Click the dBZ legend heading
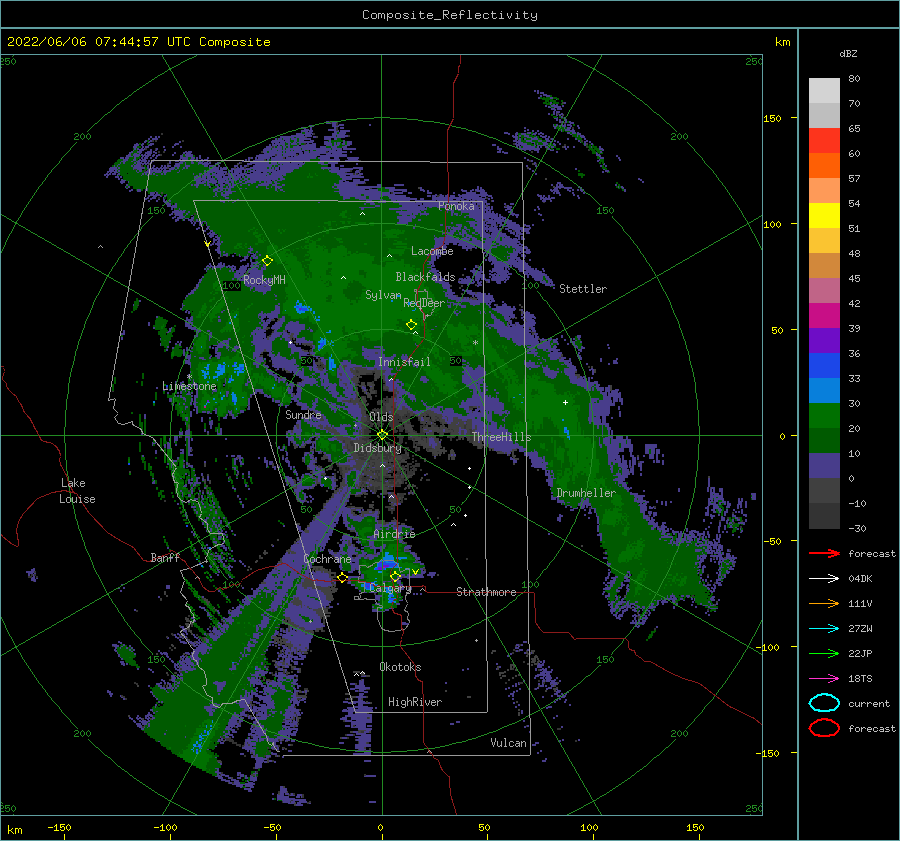Screen dimensions: 900x841 coord(848,54)
